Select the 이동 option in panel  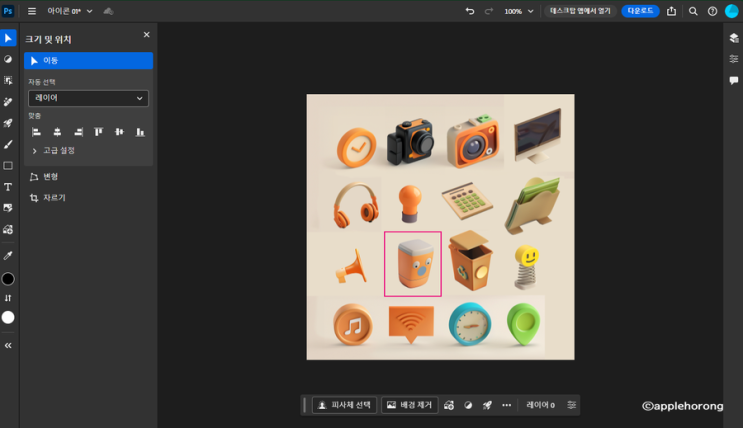coord(89,61)
